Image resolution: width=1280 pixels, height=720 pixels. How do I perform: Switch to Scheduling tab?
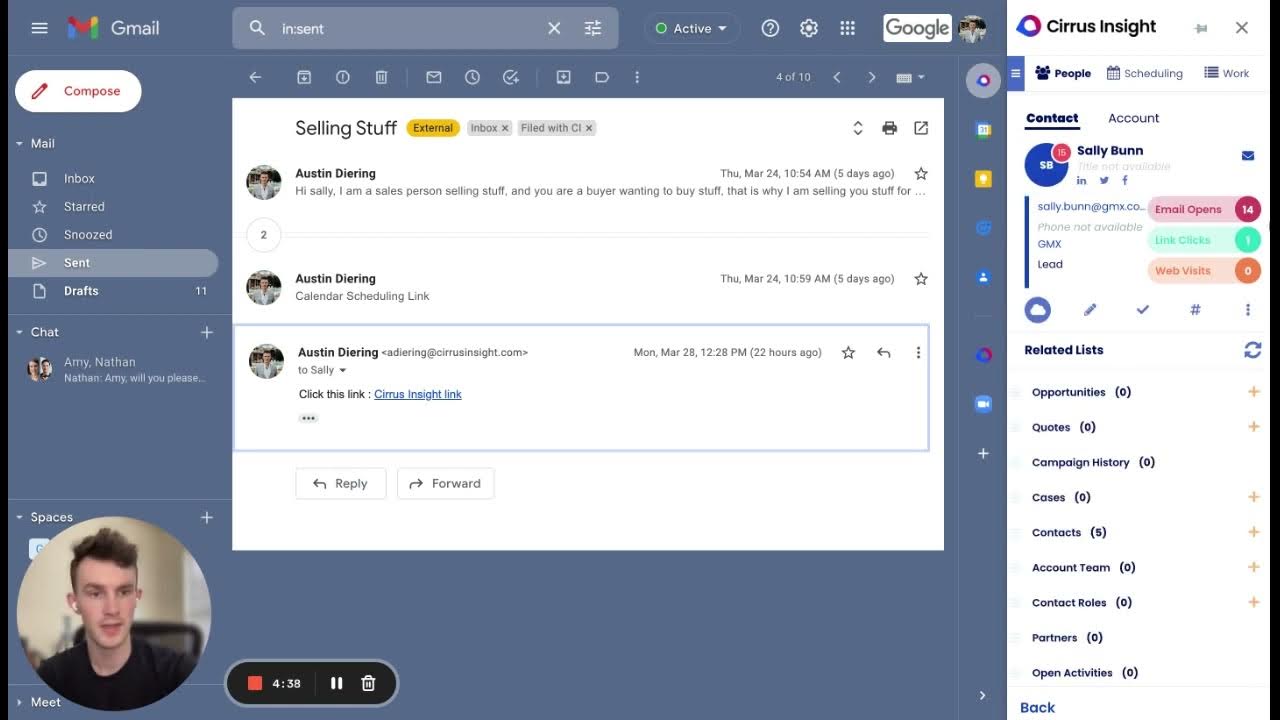point(1145,73)
